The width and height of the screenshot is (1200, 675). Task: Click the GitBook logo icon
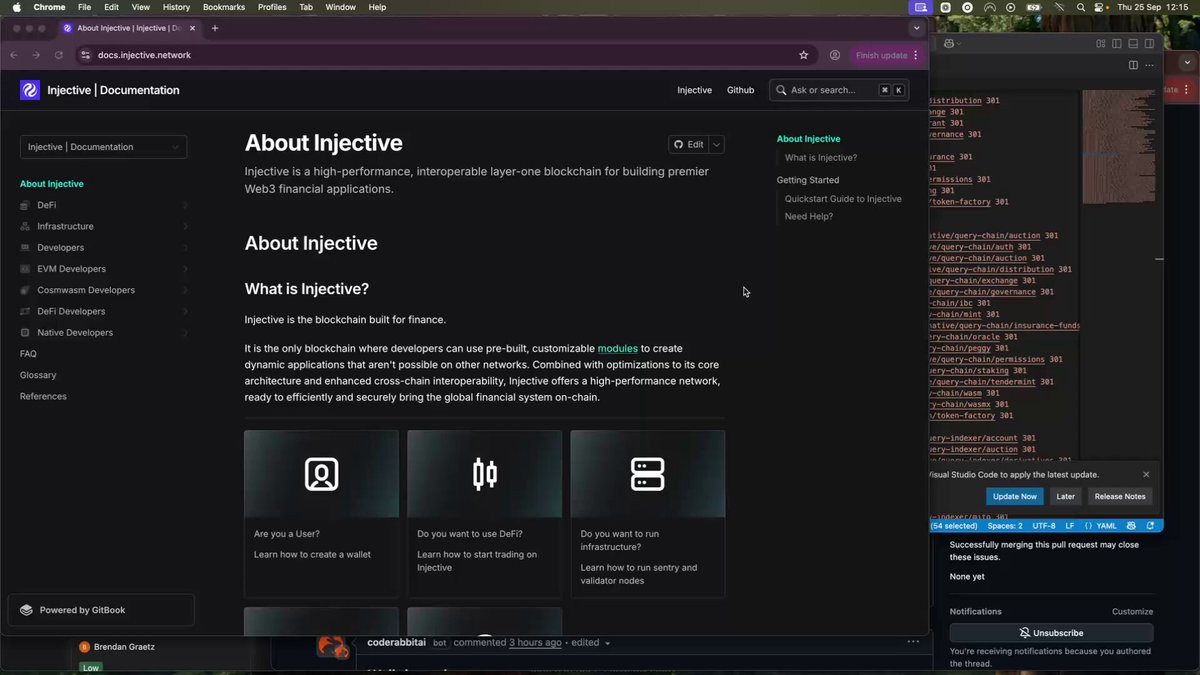tap(26, 610)
